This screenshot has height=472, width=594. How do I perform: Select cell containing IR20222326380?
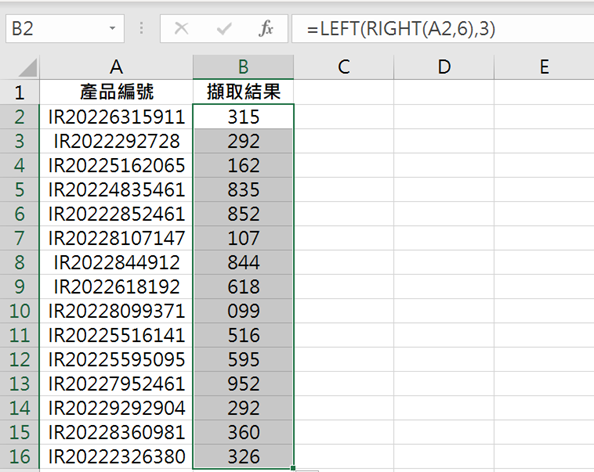116,456
